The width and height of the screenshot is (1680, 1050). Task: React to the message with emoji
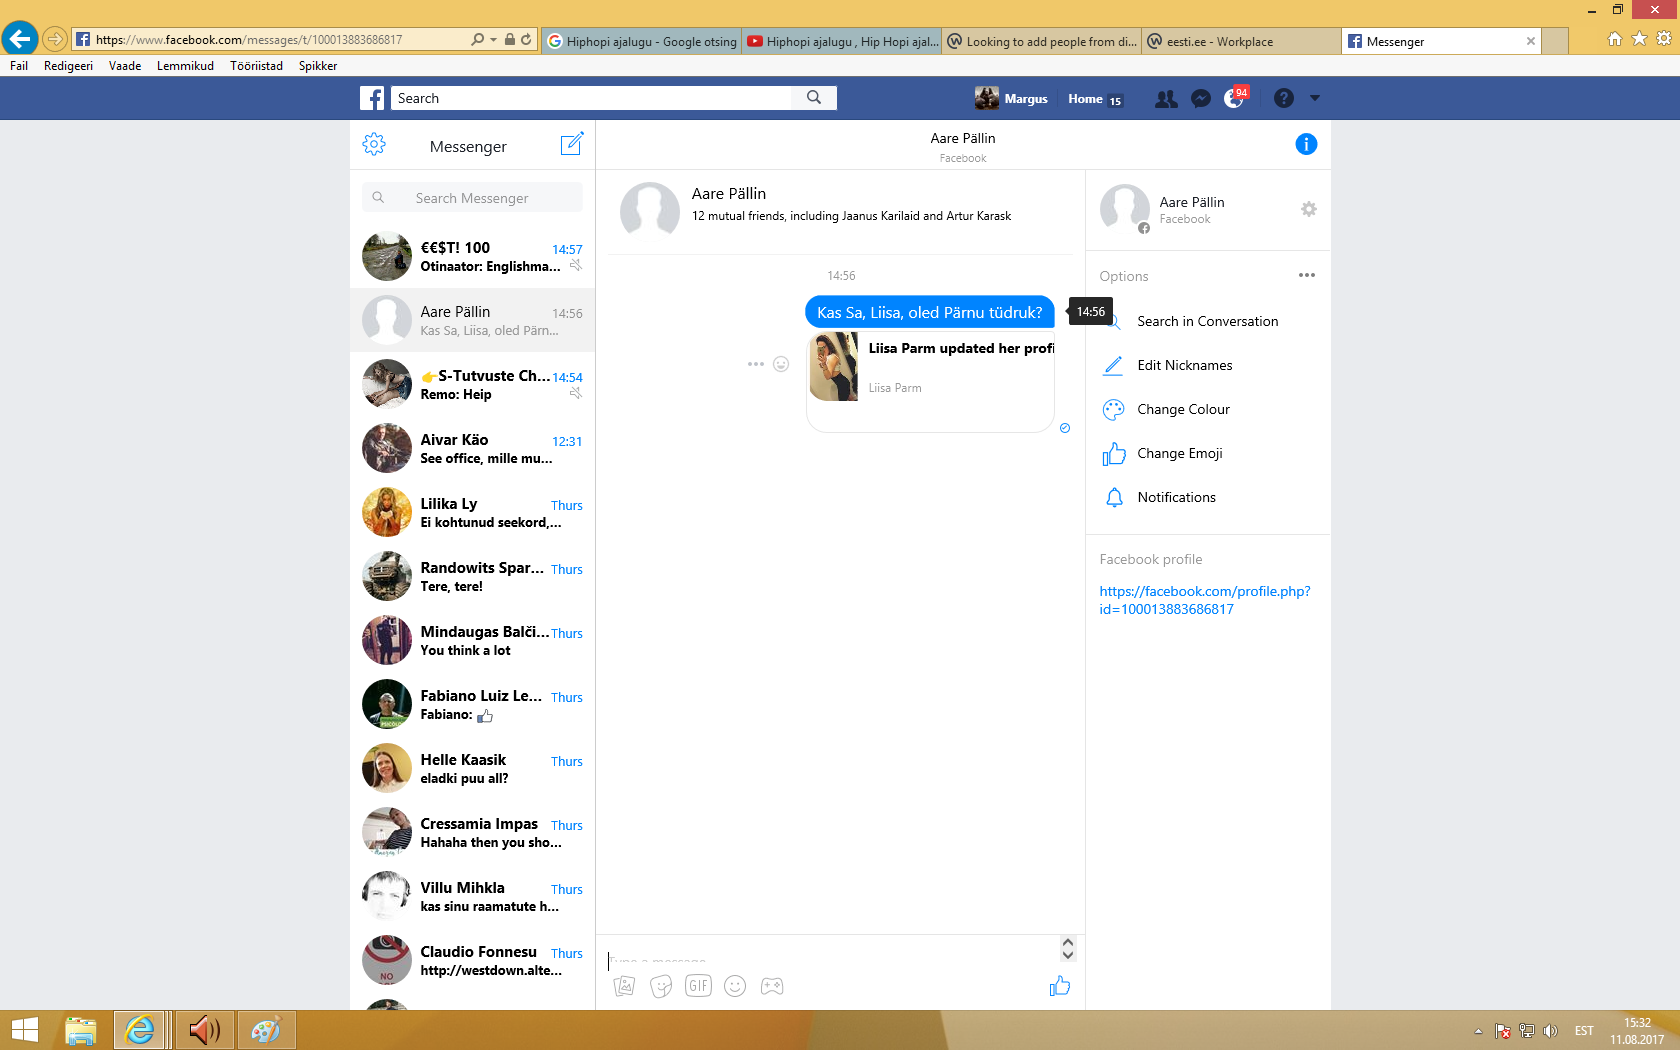pos(781,364)
